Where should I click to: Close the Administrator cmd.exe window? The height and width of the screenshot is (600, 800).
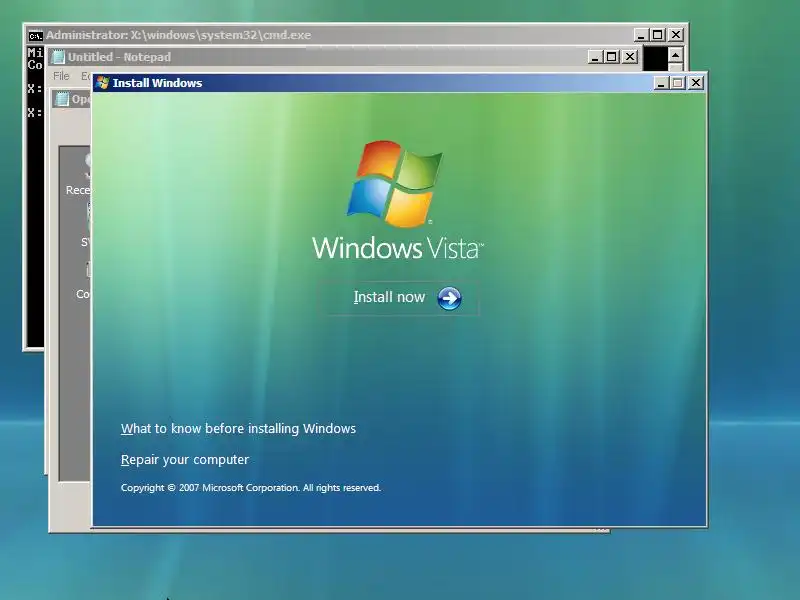[676, 35]
